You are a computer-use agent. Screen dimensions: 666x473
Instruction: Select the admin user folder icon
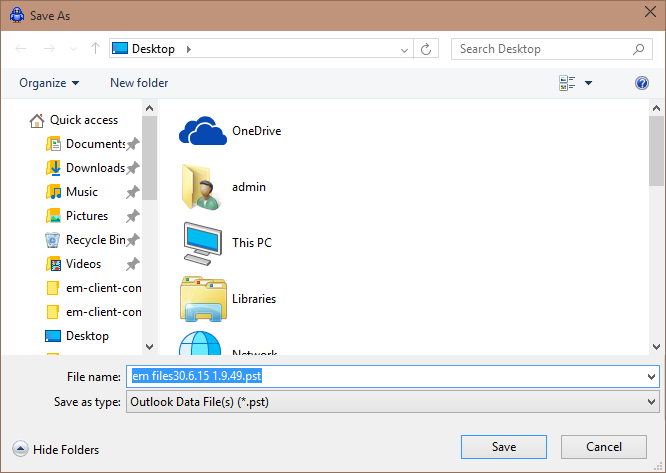point(201,187)
